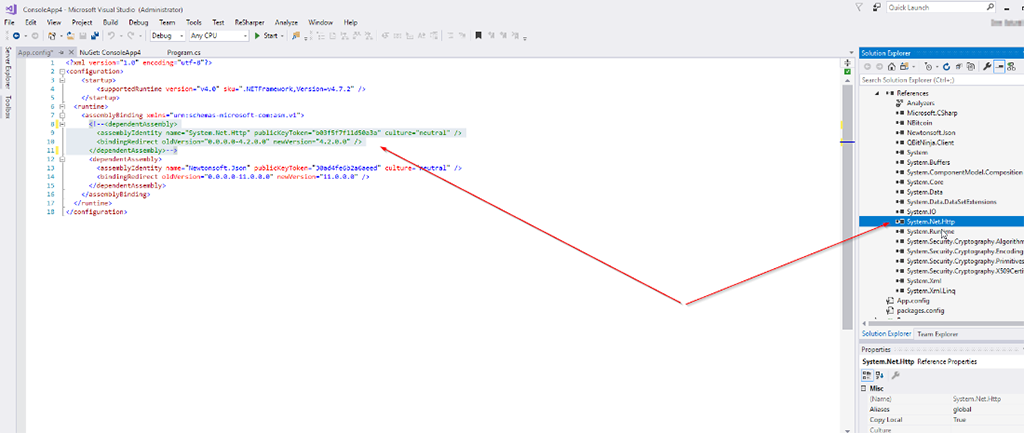This screenshot has height=433, width=1024.
Task: Click the Collapse All icon in Solution Explorer
Action: coord(958,66)
